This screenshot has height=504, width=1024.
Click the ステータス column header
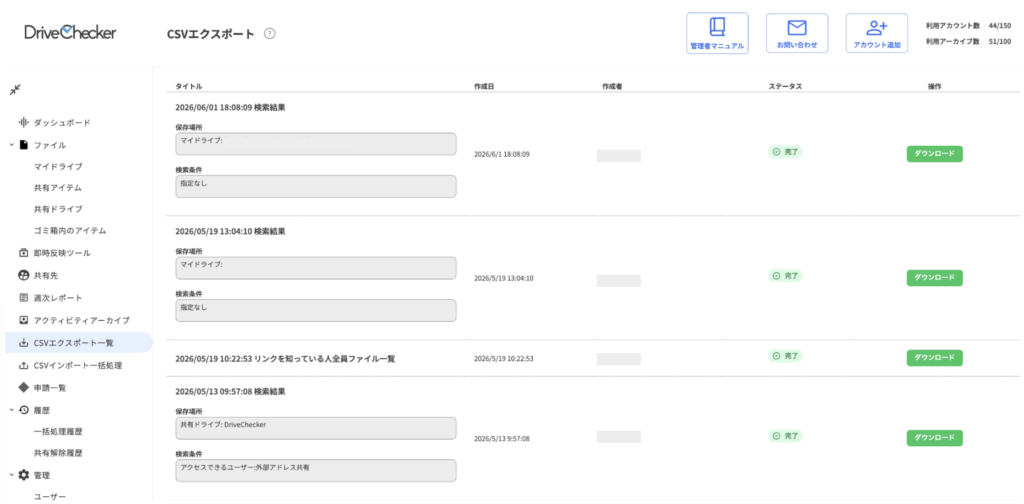pos(785,87)
